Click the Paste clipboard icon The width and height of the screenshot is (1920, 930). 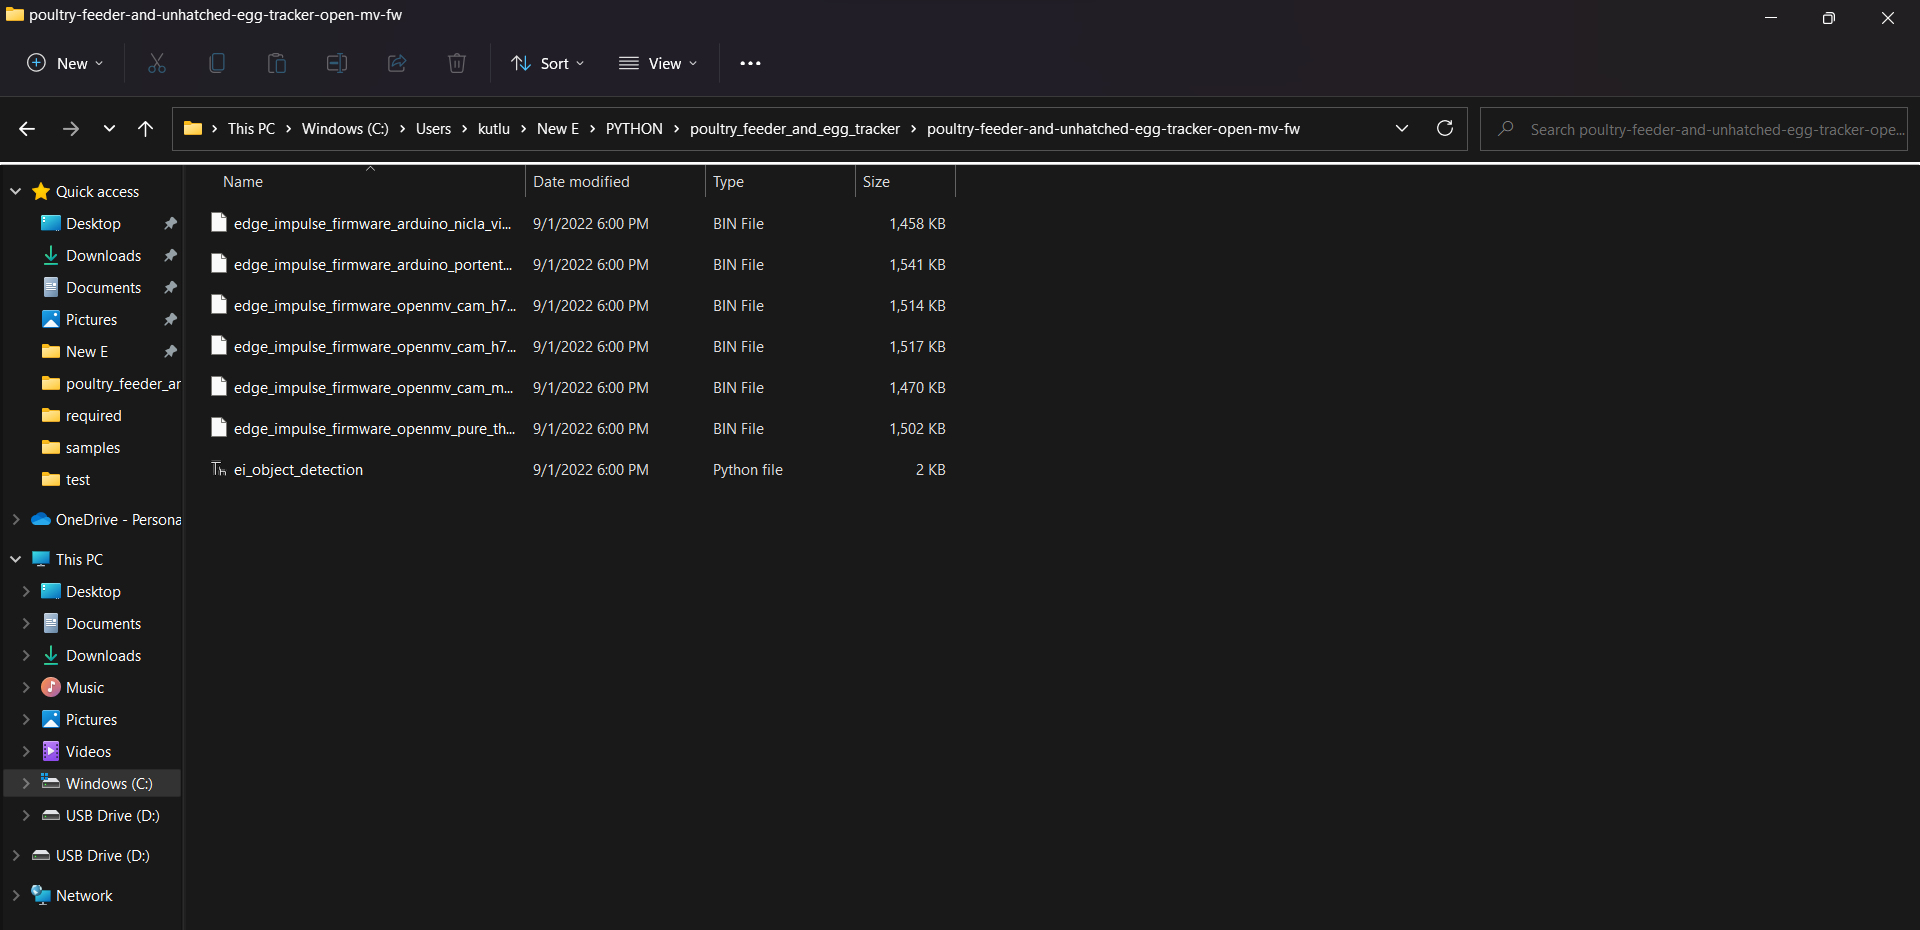pos(277,63)
